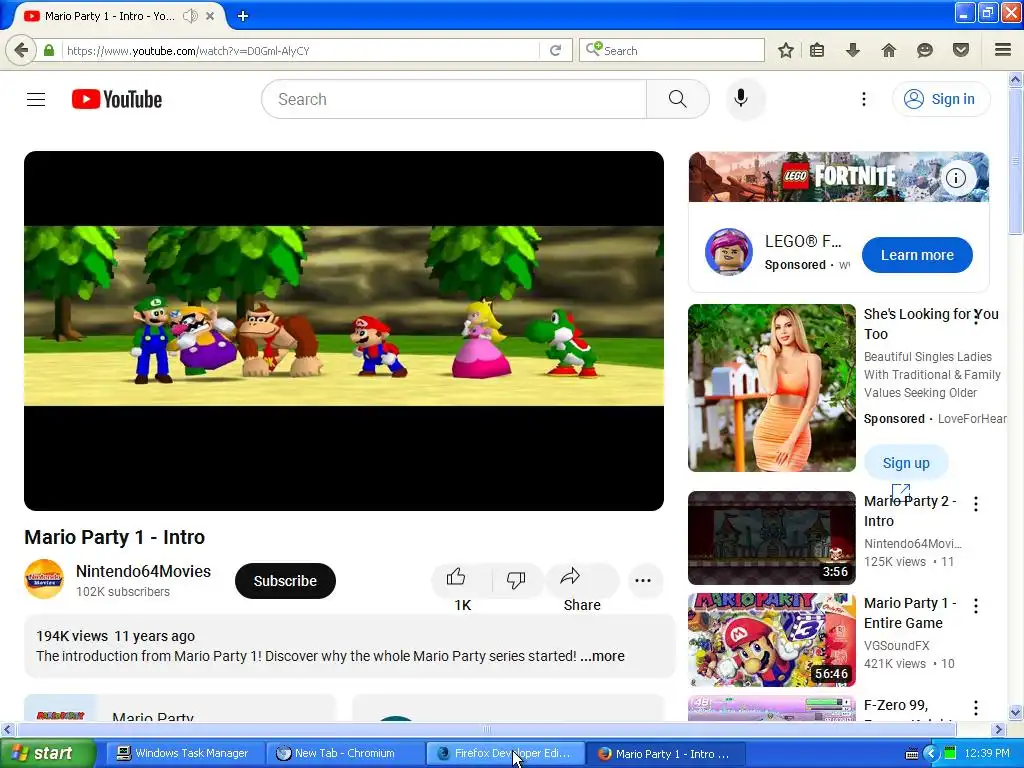The height and width of the screenshot is (768, 1024).
Task: Open a new tab with the plus button
Action: 243,16
